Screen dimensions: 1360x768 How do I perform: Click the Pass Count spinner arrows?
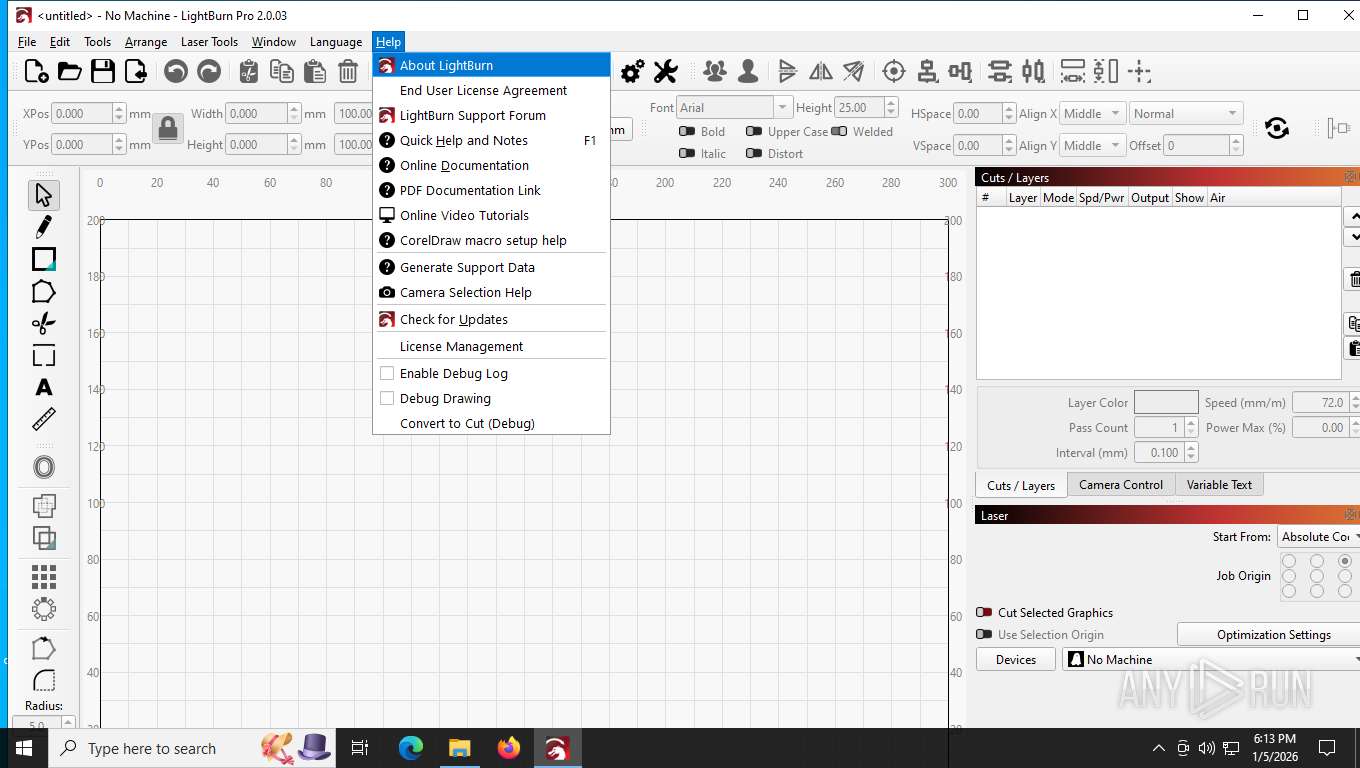click(1191, 427)
